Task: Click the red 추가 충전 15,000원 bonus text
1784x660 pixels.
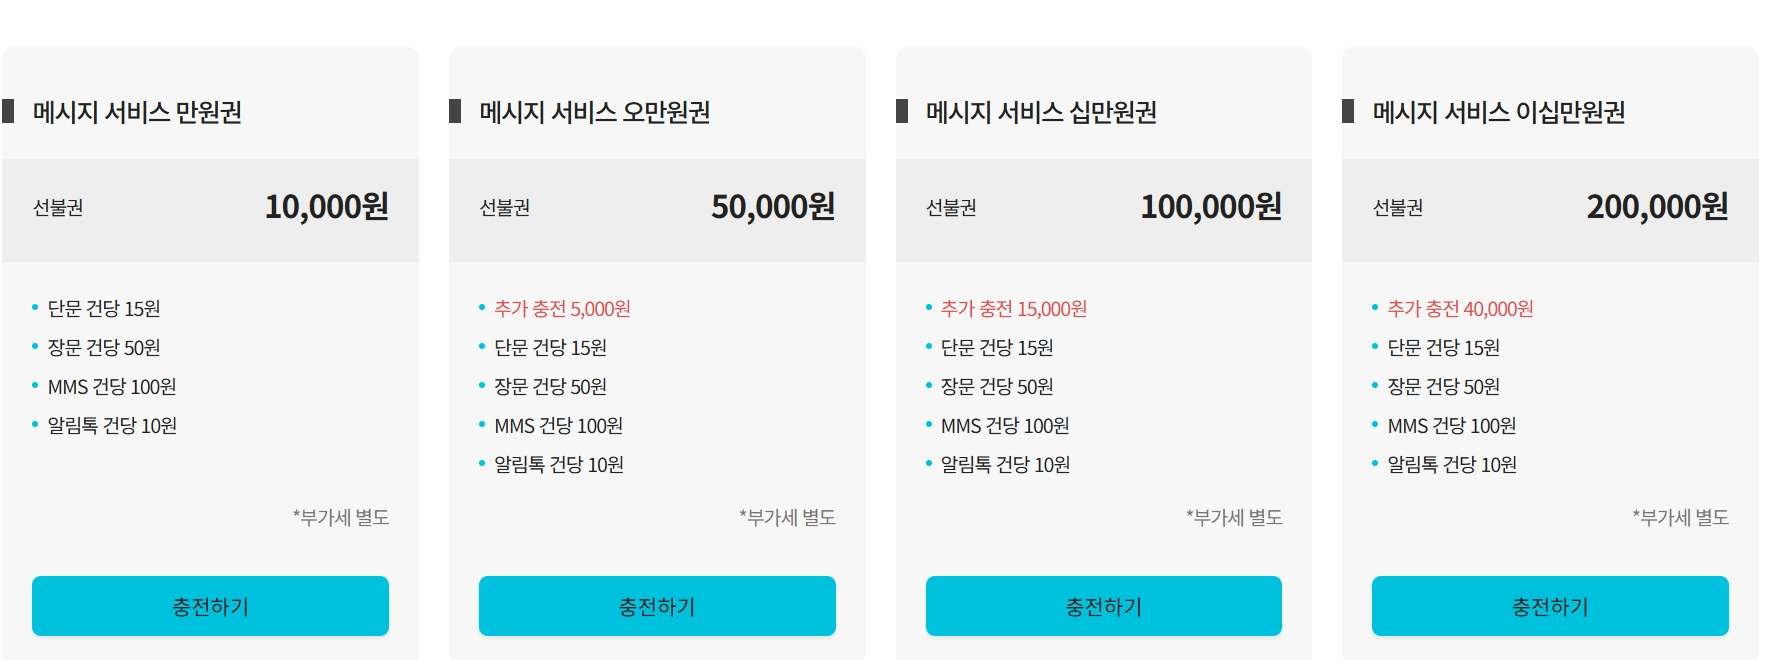Action: coord(1014,309)
